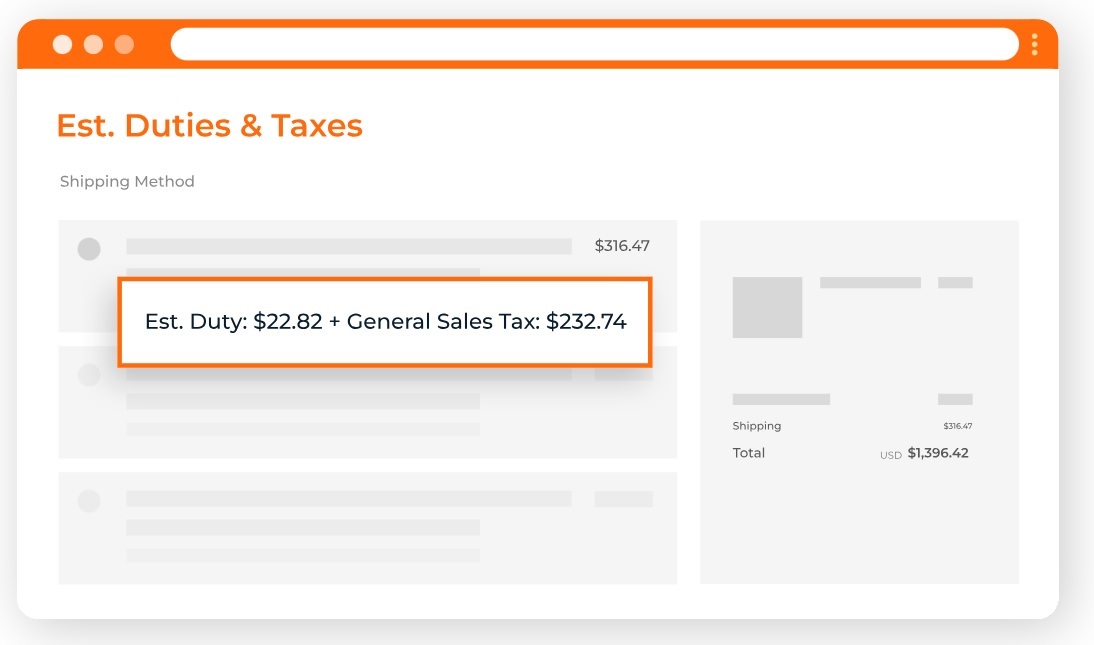Click the middle window dot in header
1094x645 pixels.
(x=94, y=44)
